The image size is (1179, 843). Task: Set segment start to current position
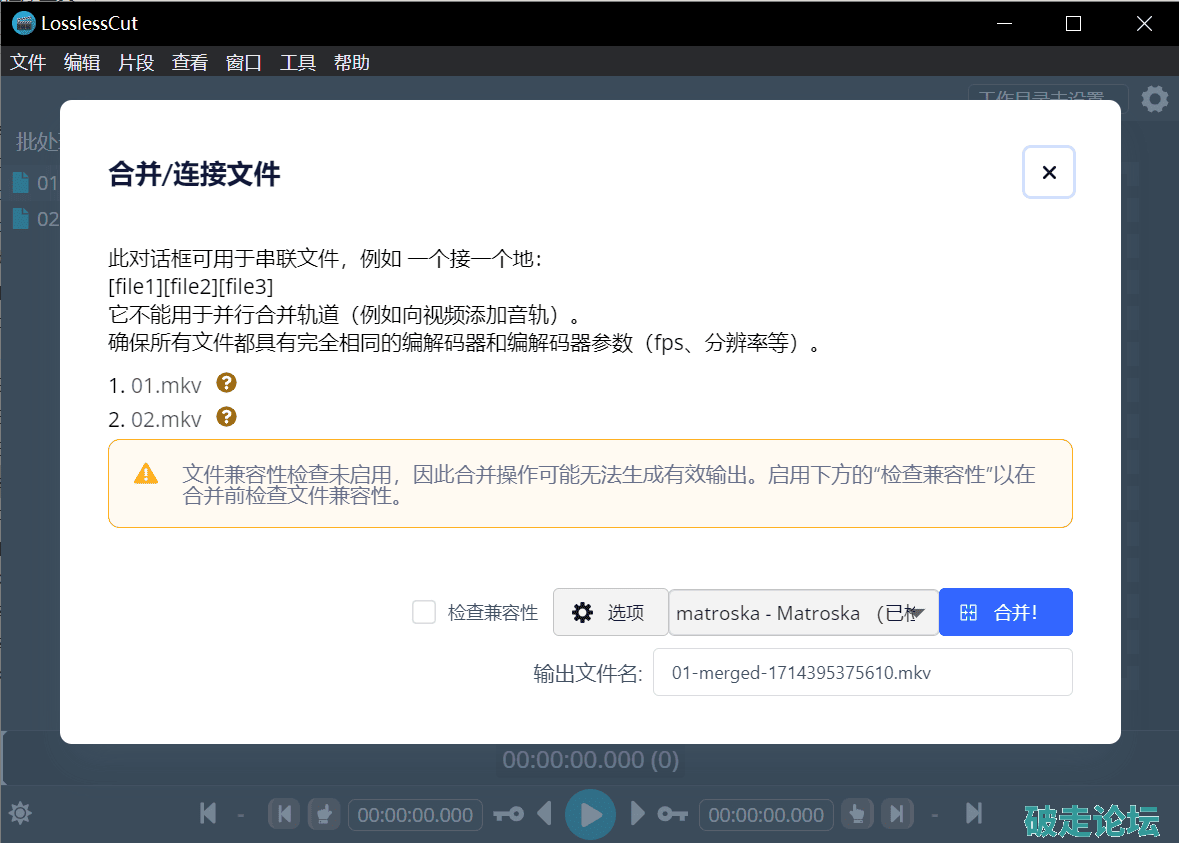pyautogui.click(x=323, y=814)
